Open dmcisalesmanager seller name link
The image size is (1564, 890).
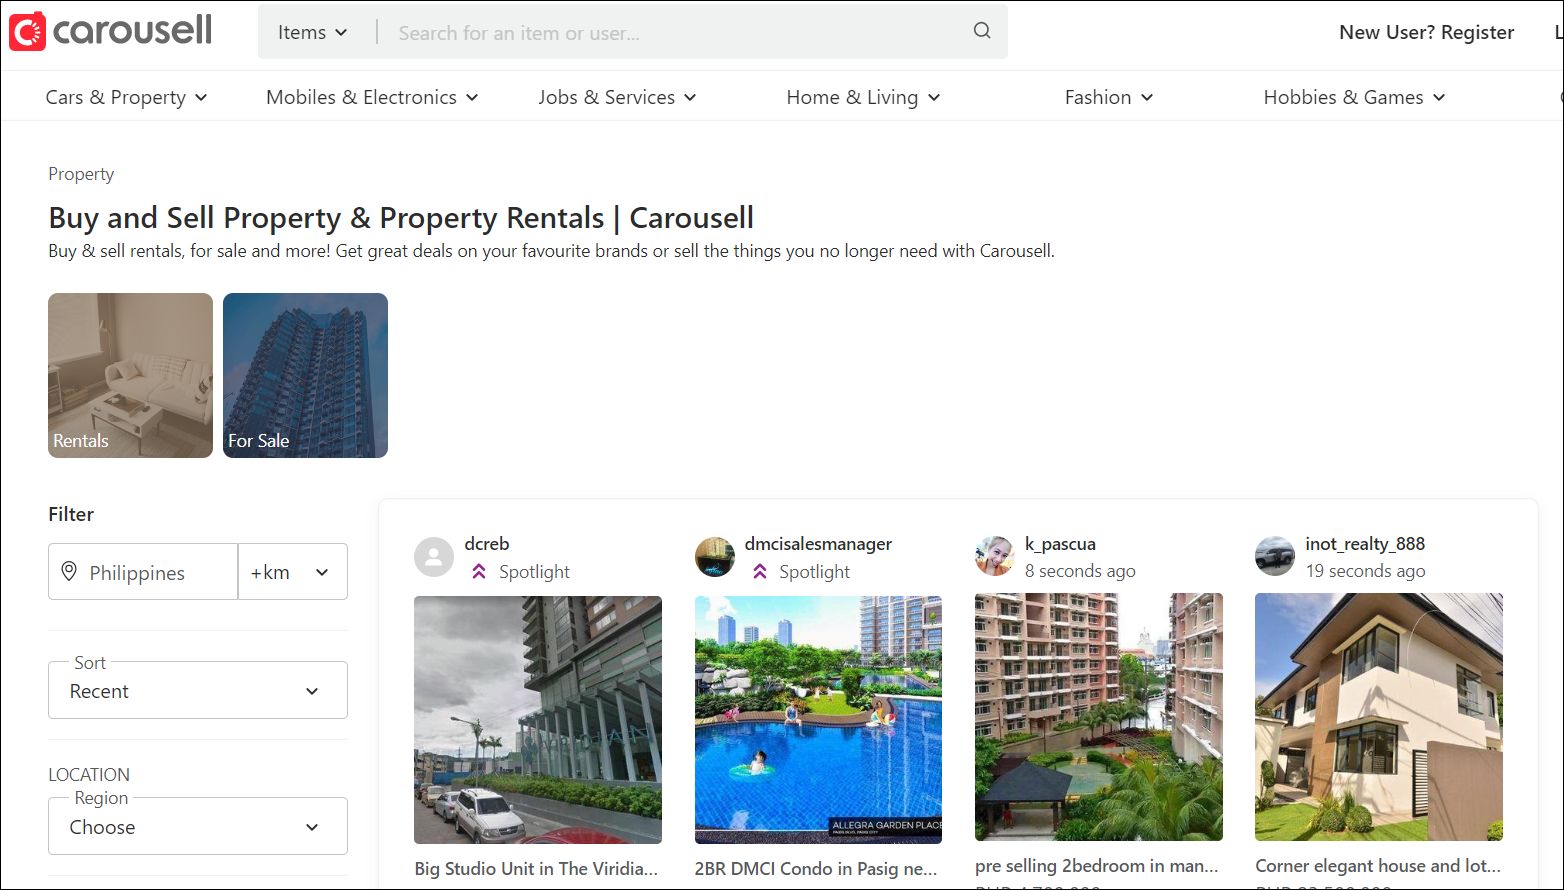tap(818, 544)
